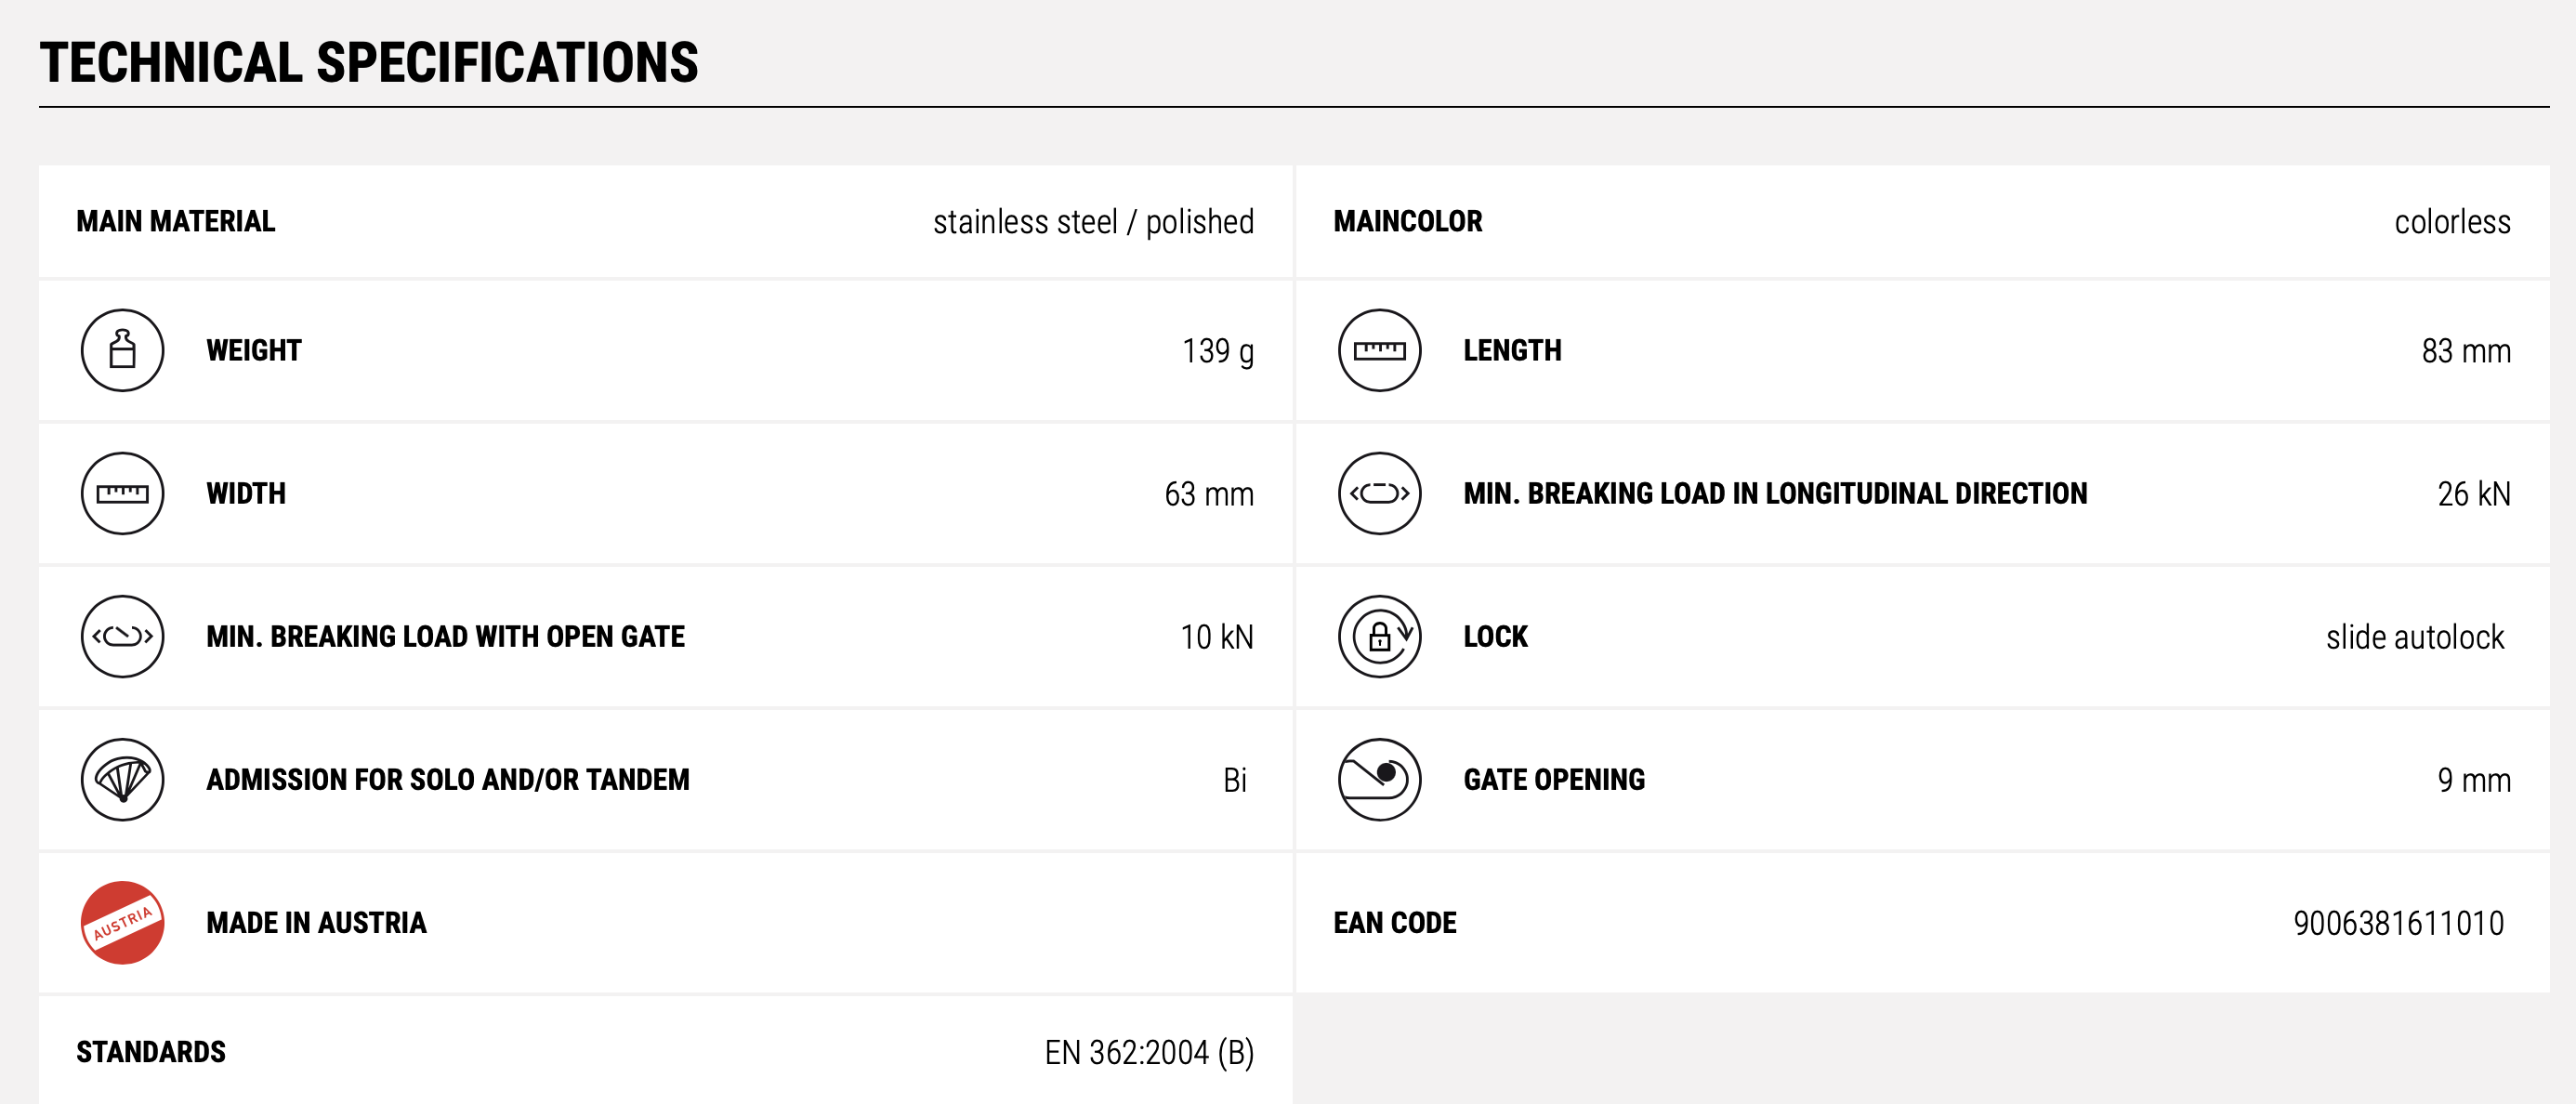This screenshot has height=1104, width=2576.
Task: Click the longitudinal breaking load icon
Action: click(x=1379, y=493)
